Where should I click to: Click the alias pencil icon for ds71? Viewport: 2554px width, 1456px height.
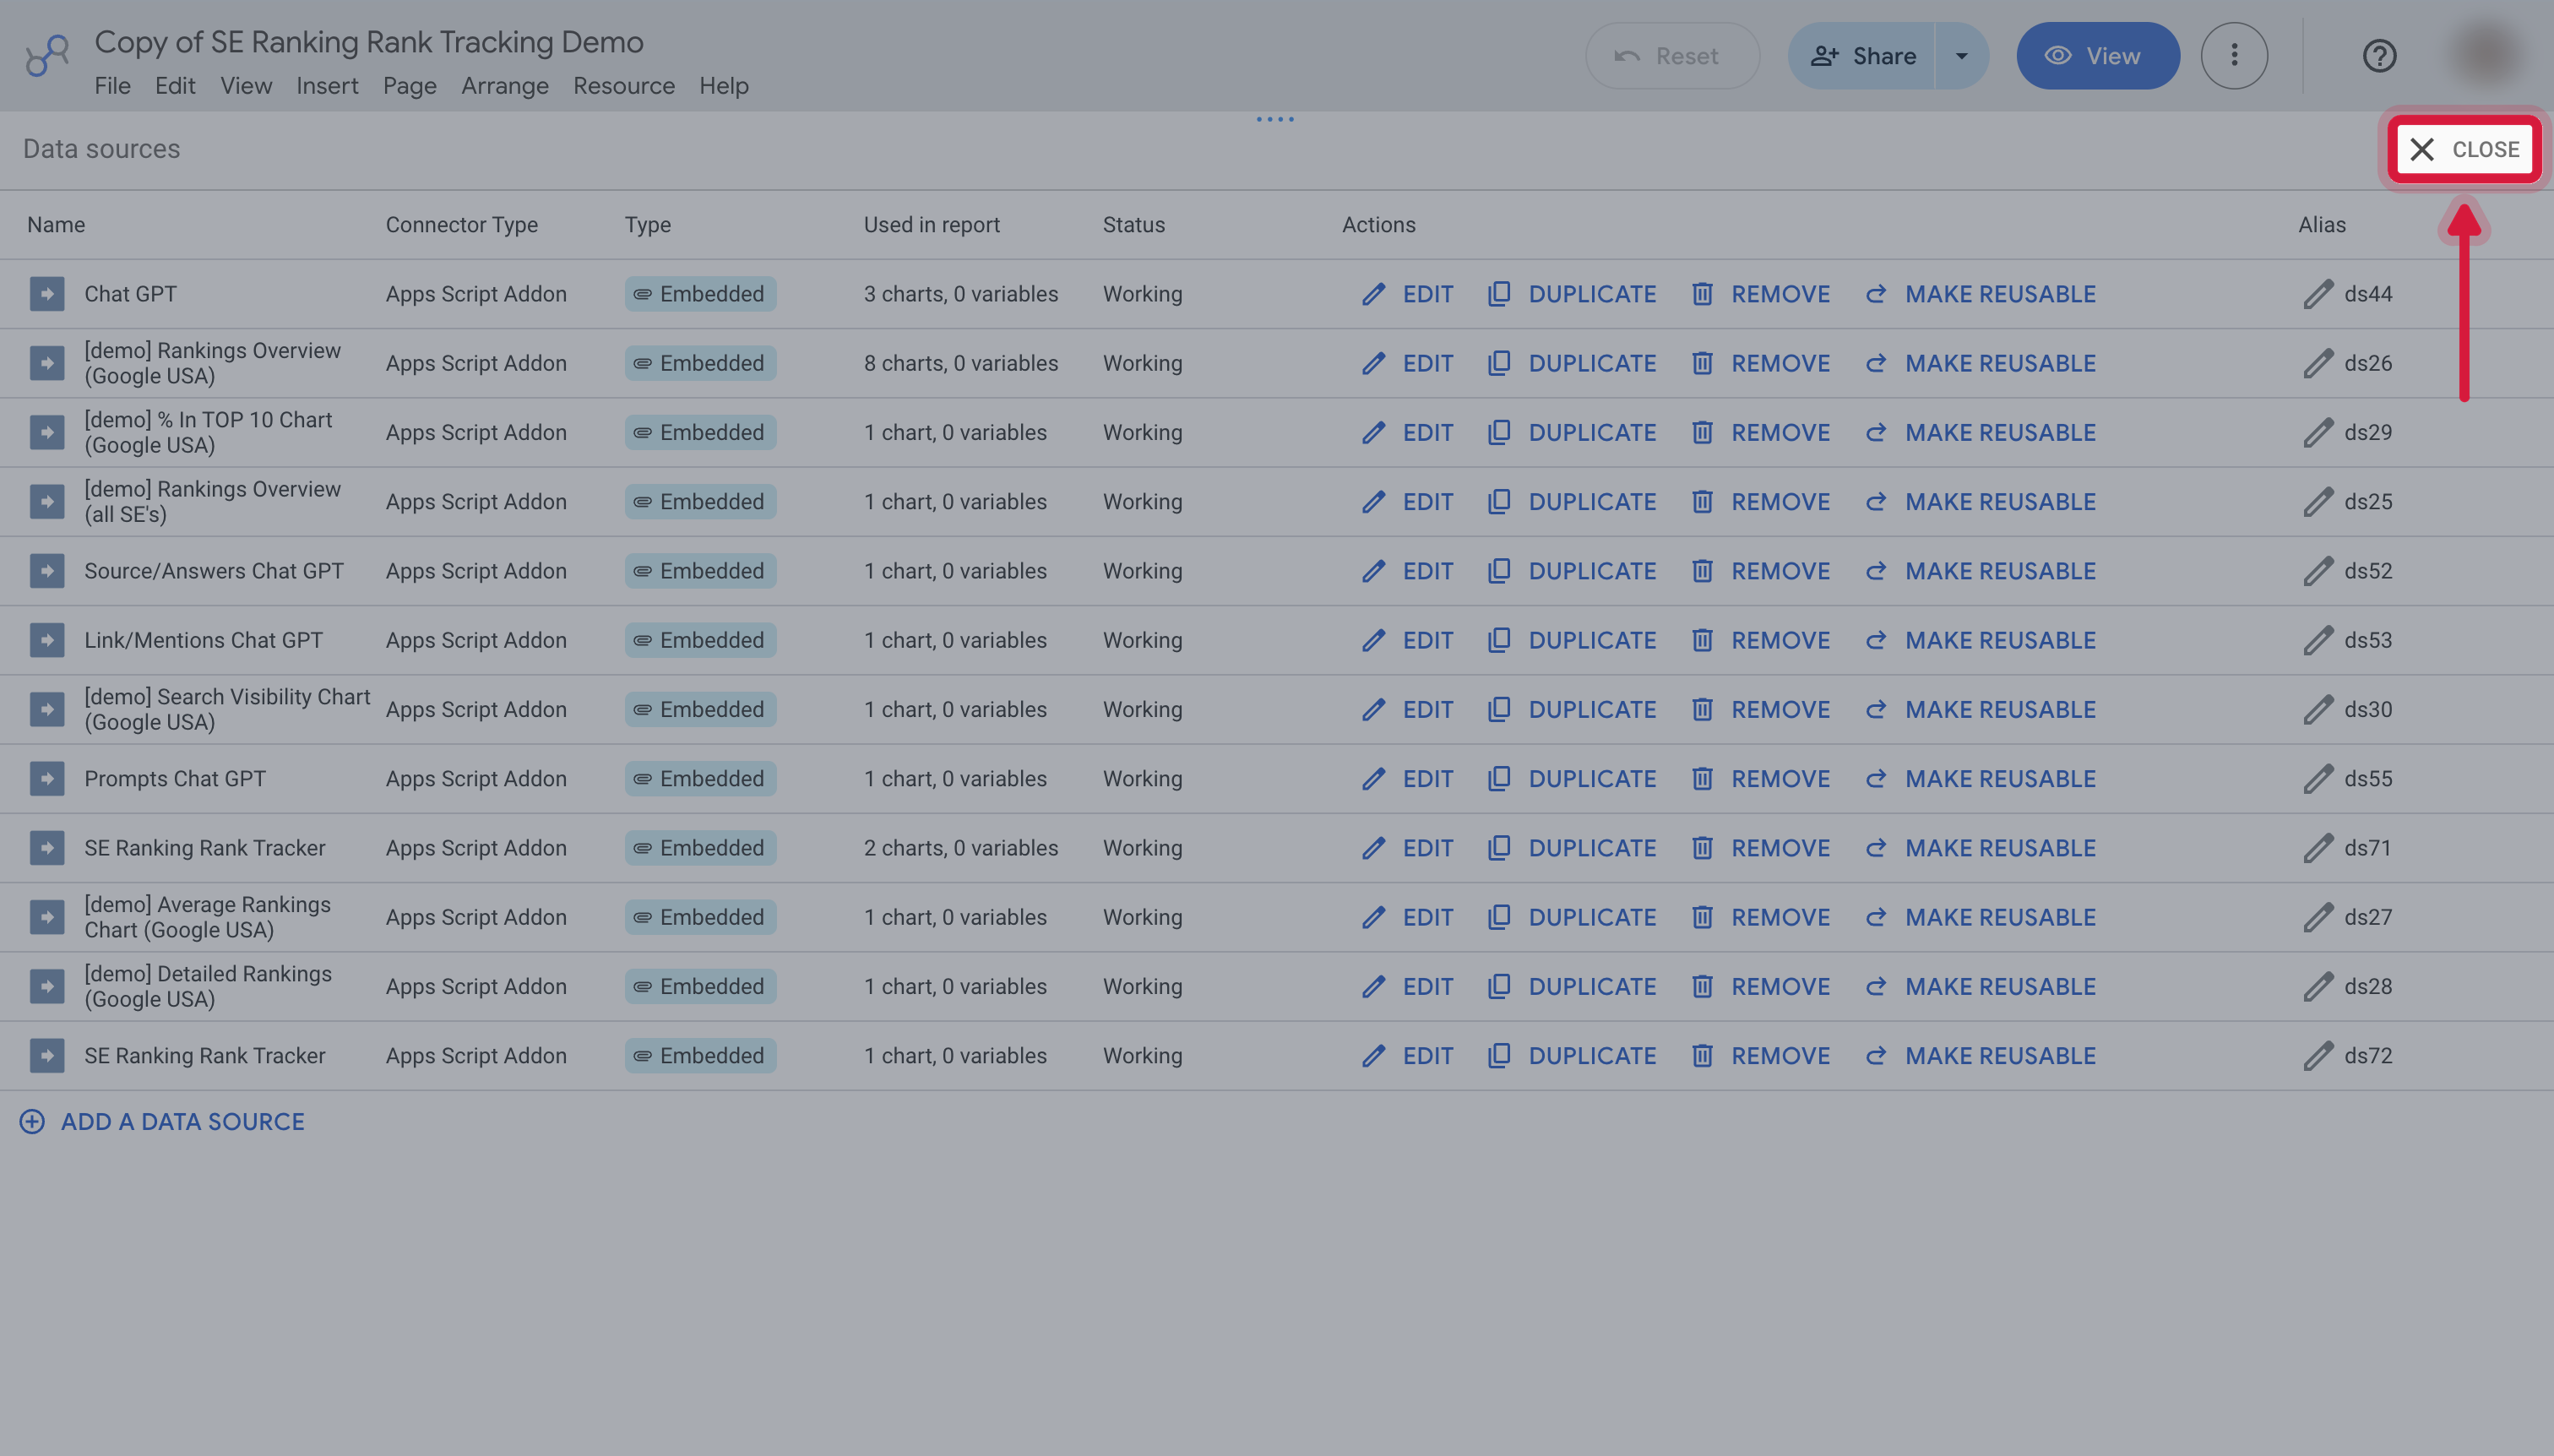(2318, 848)
